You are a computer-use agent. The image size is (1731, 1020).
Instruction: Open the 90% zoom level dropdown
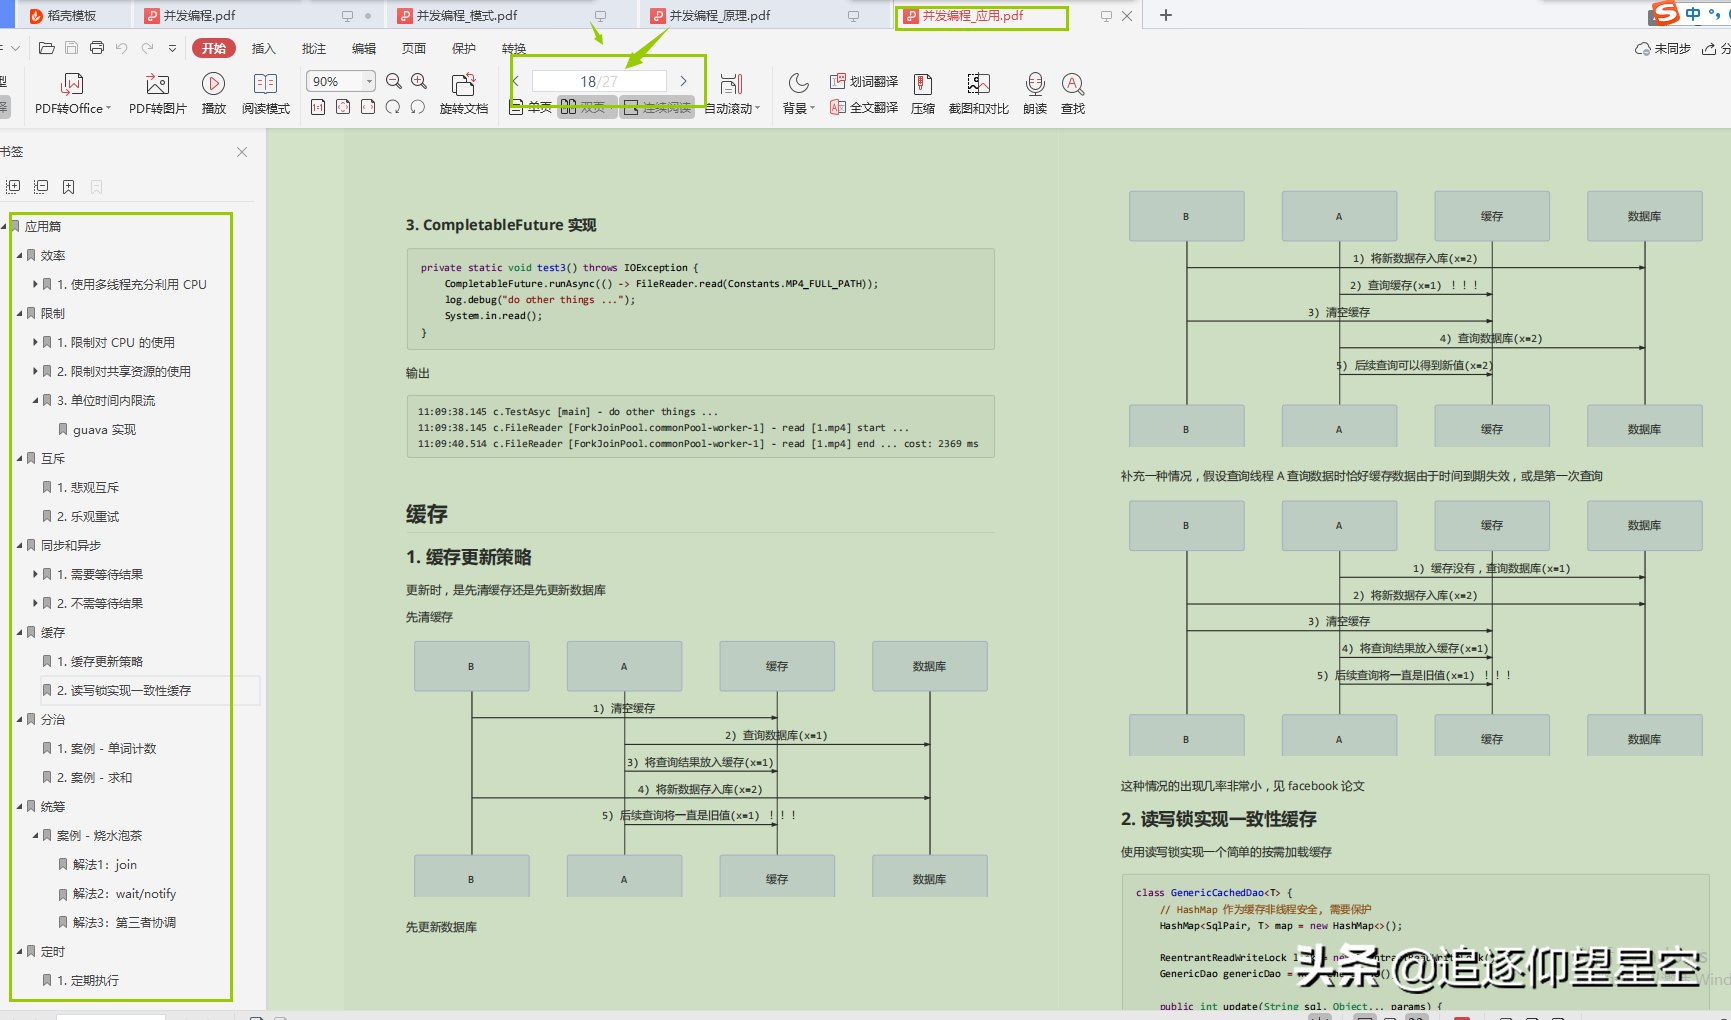[369, 81]
